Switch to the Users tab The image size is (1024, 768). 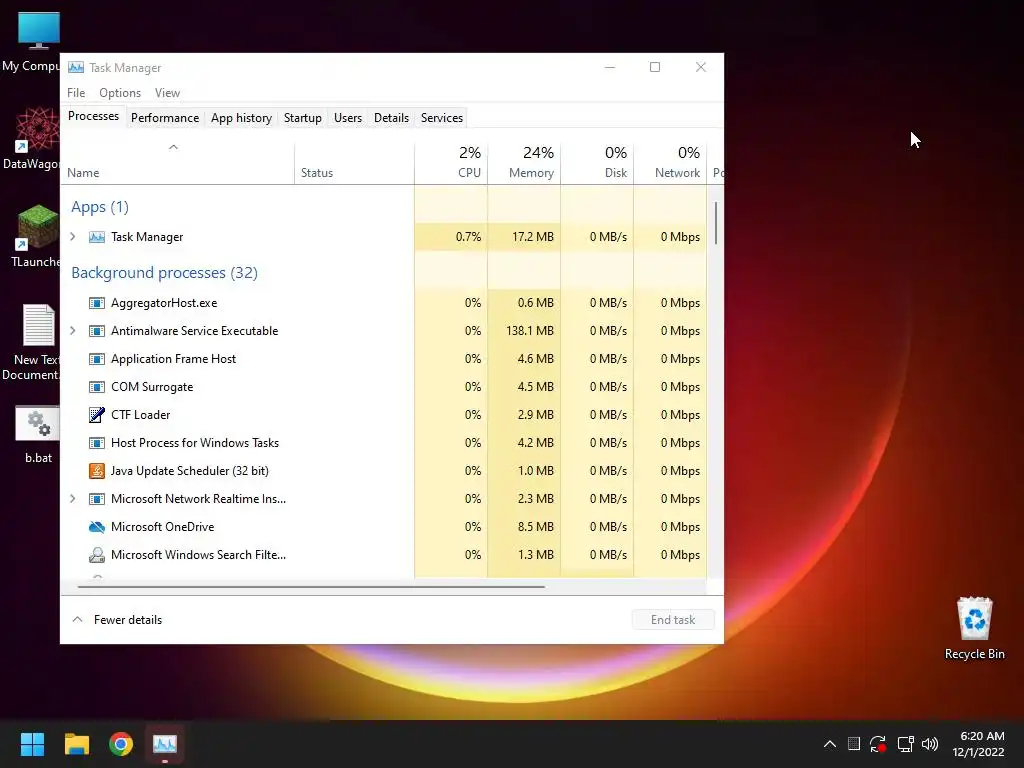pos(347,118)
